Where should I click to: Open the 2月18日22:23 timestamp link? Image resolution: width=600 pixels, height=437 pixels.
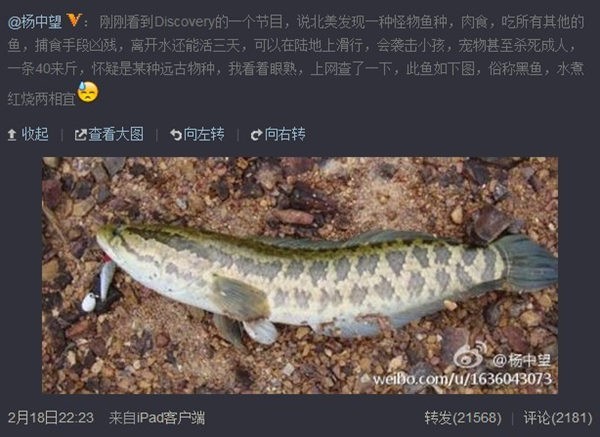tap(51, 417)
